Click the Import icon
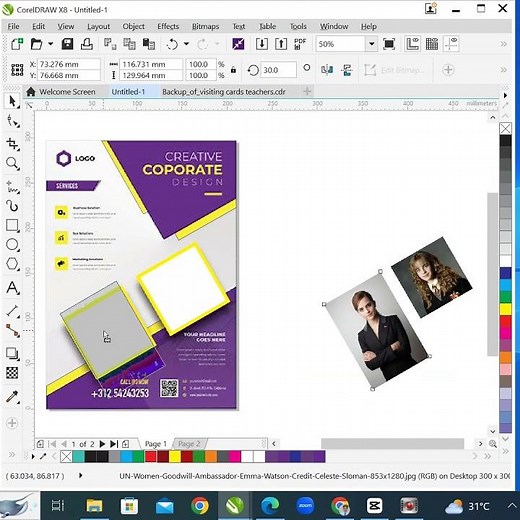Viewport: 520px width, 520px height. pos(262,44)
